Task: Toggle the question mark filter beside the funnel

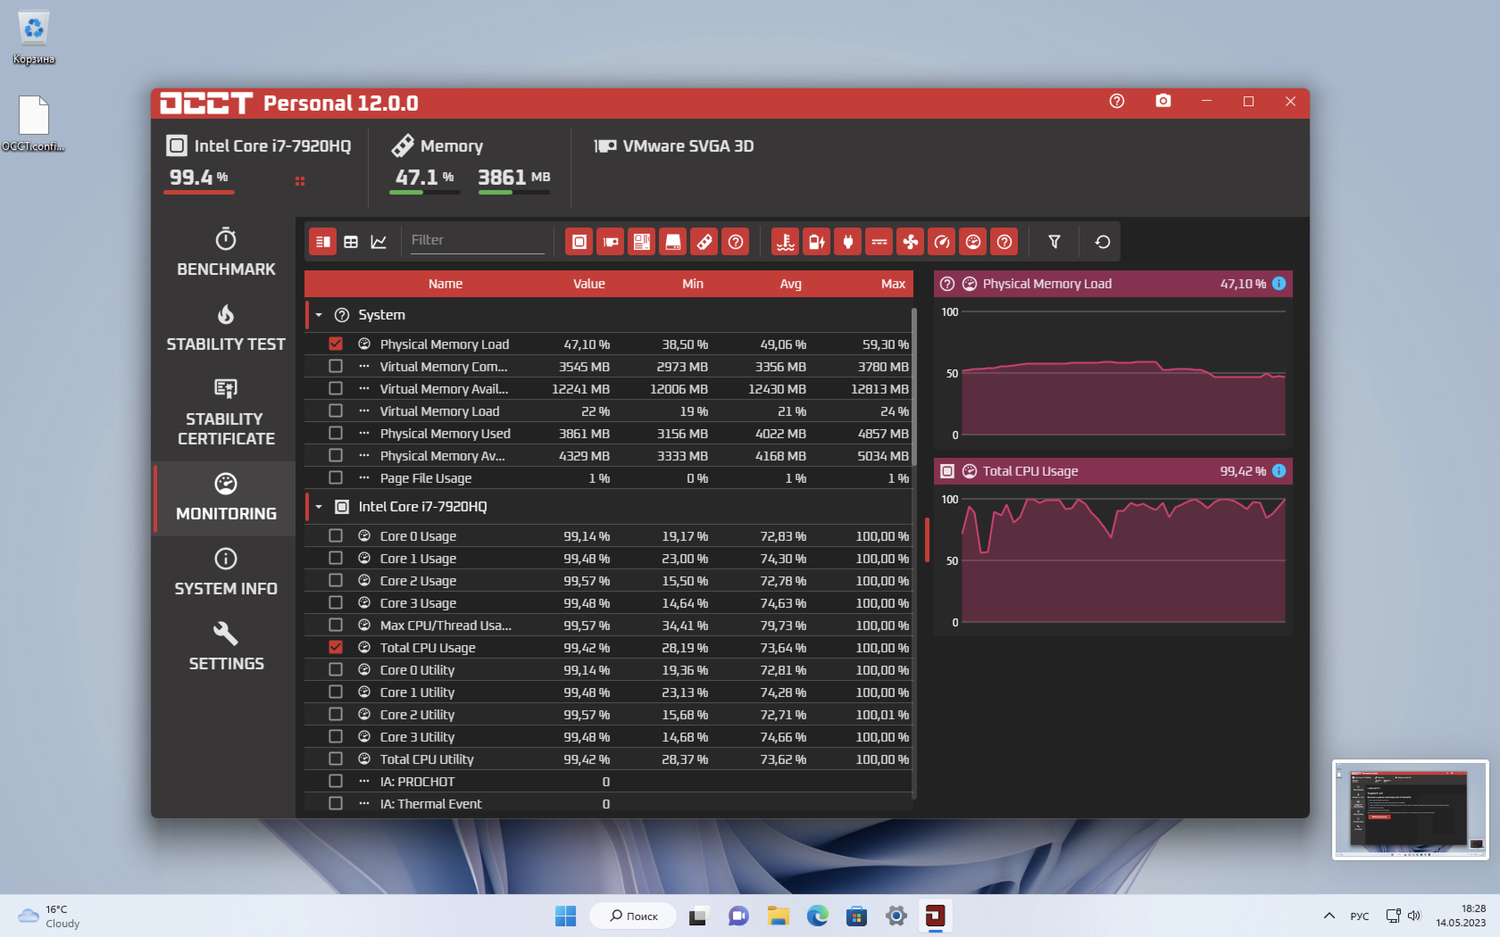Action: coord(1004,242)
